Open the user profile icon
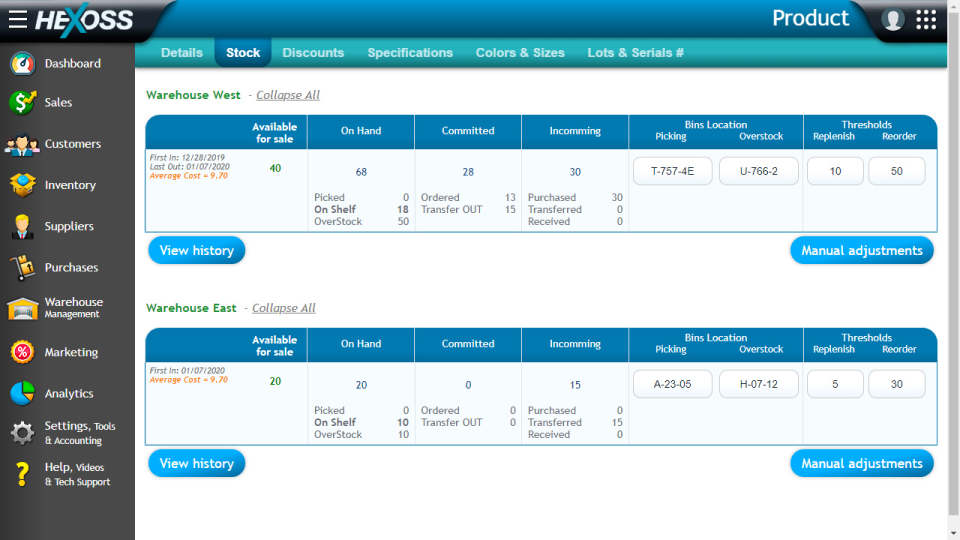This screenshot has height=540, width=960. [893, 20]
